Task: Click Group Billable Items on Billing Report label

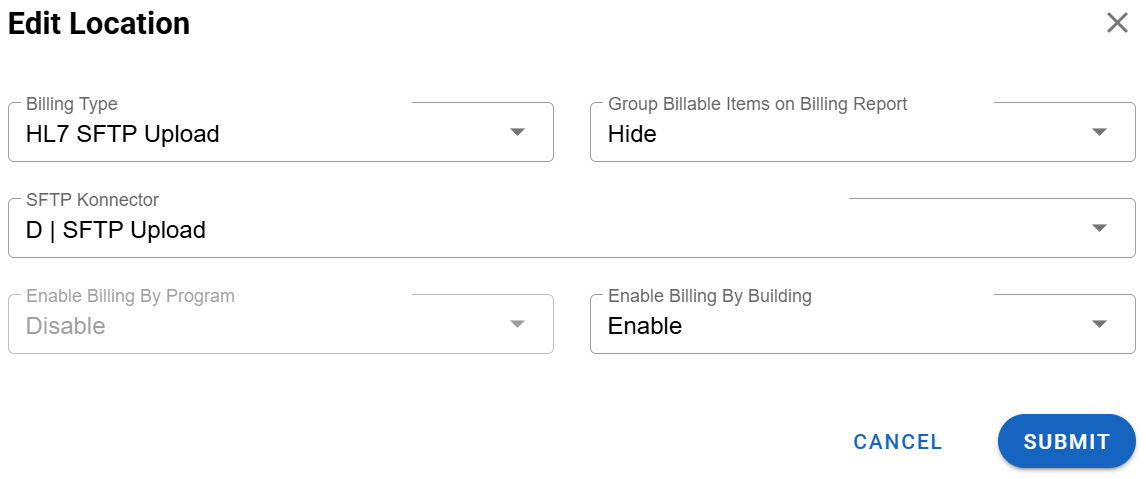Action: 757,104
